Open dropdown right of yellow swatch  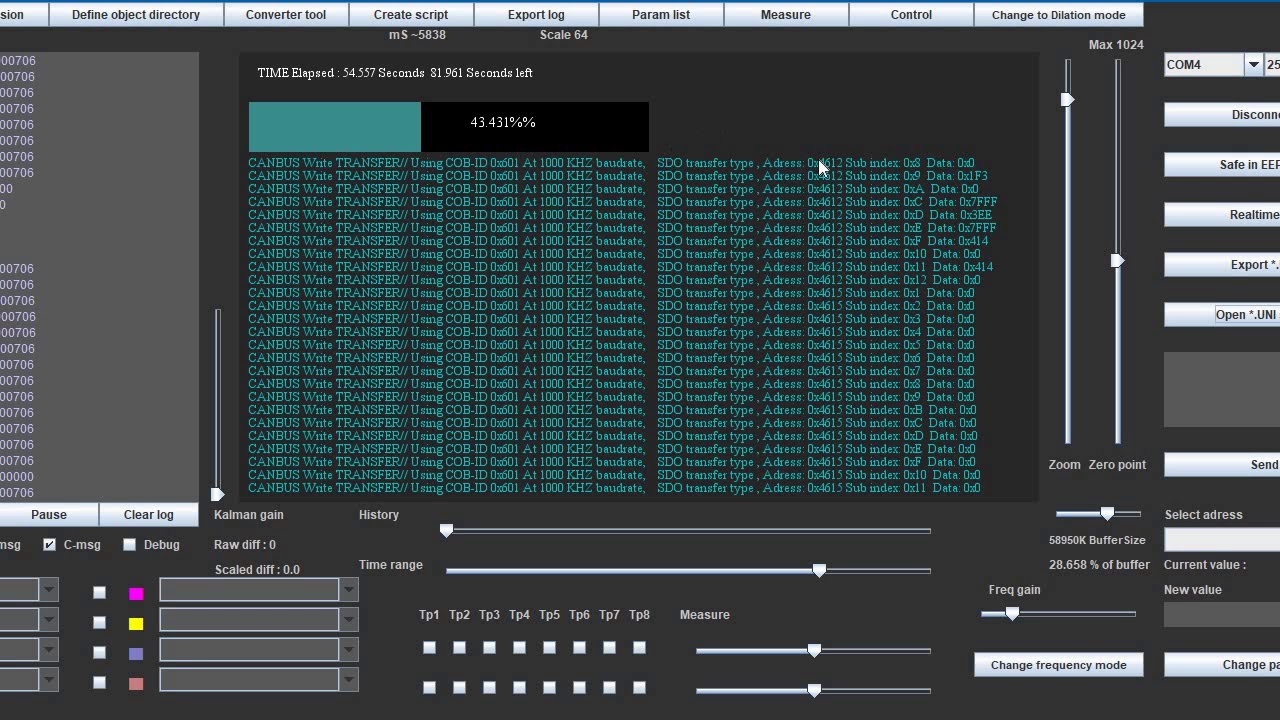coord(349,620)
